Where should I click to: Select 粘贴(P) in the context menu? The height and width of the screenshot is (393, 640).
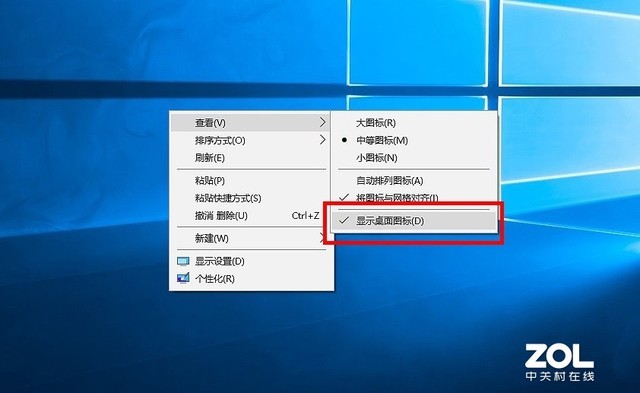coord(250,180)
